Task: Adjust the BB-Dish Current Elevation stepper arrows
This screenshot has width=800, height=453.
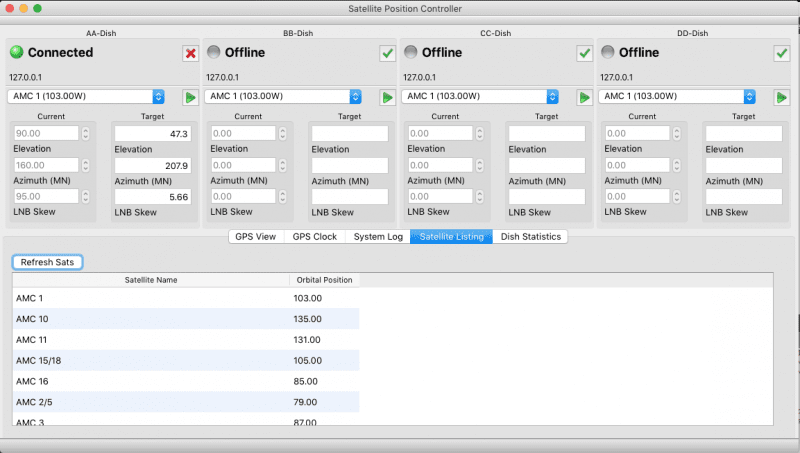Action: [x=283, y=133]
